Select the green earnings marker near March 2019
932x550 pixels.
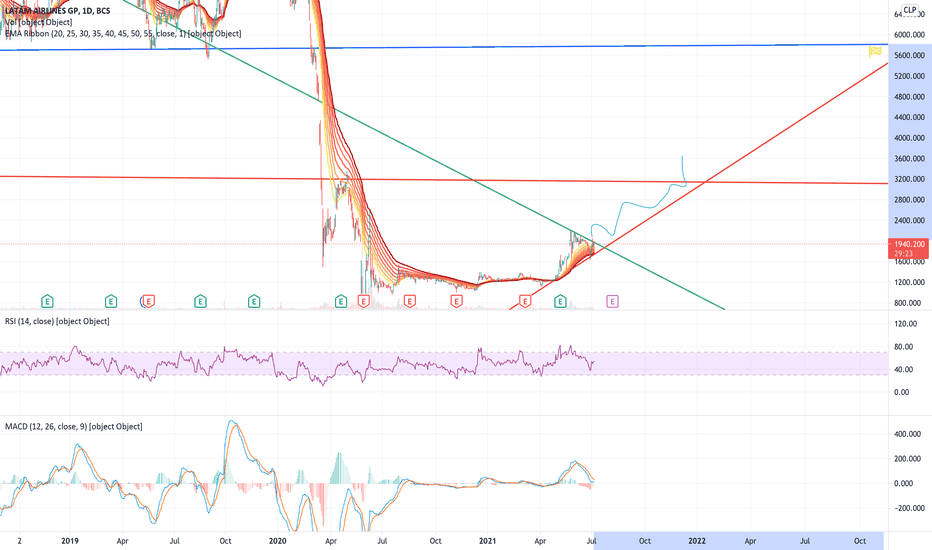click(111, 301)
